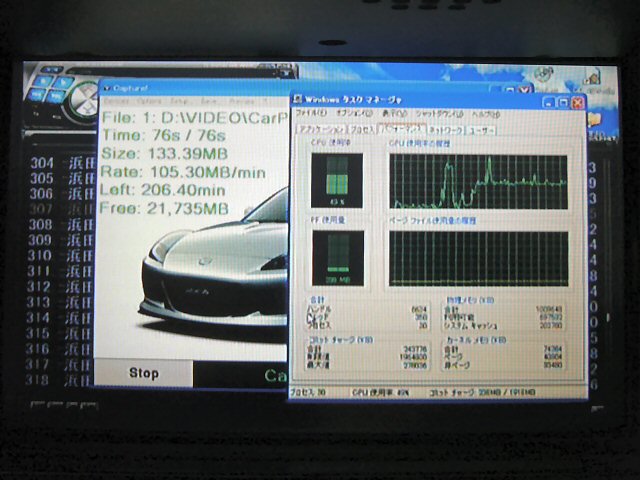Open the top-right corner desktop icon
Image resolution: width=640 pixels, height=480 pixels.
coord(592,78)
